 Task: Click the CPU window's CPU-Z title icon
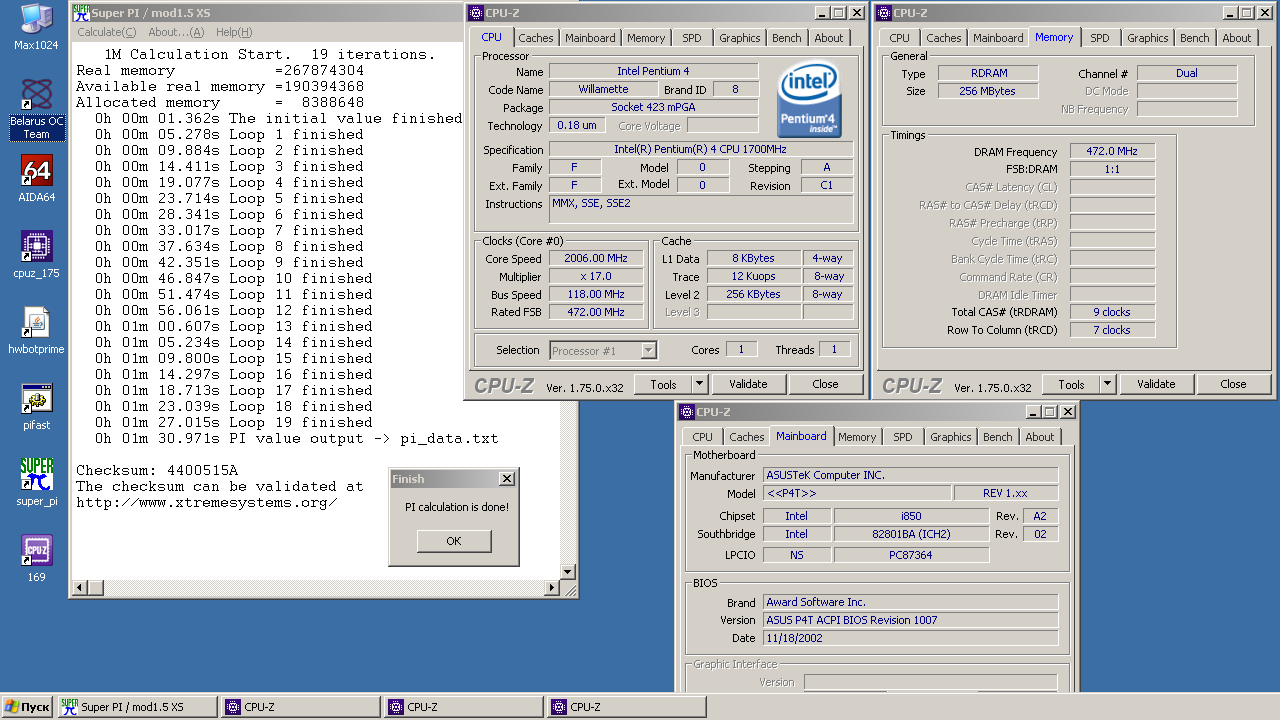click(x=476, y=13)
